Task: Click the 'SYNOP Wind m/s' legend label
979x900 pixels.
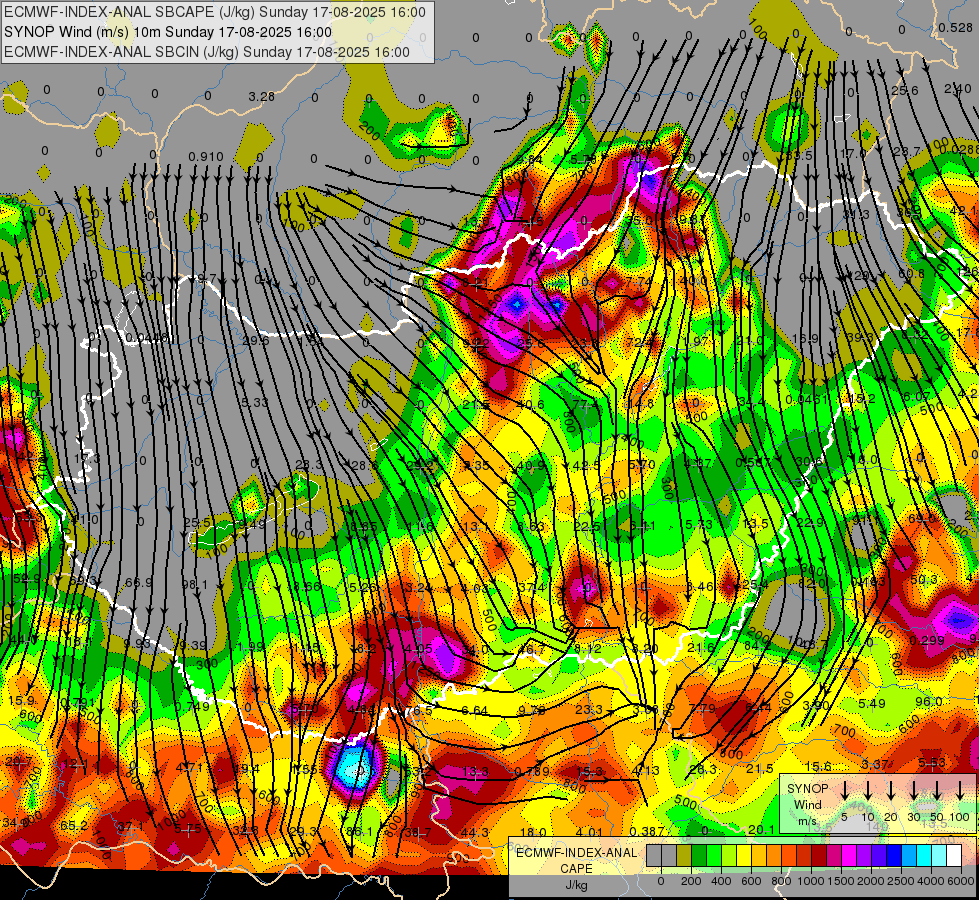Action: [807, 804]
